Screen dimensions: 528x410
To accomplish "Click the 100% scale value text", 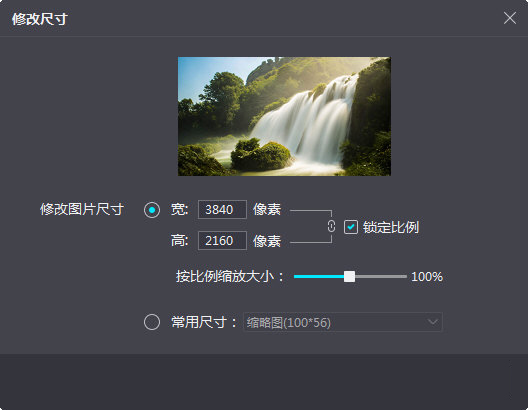I will tap(427, 277).
